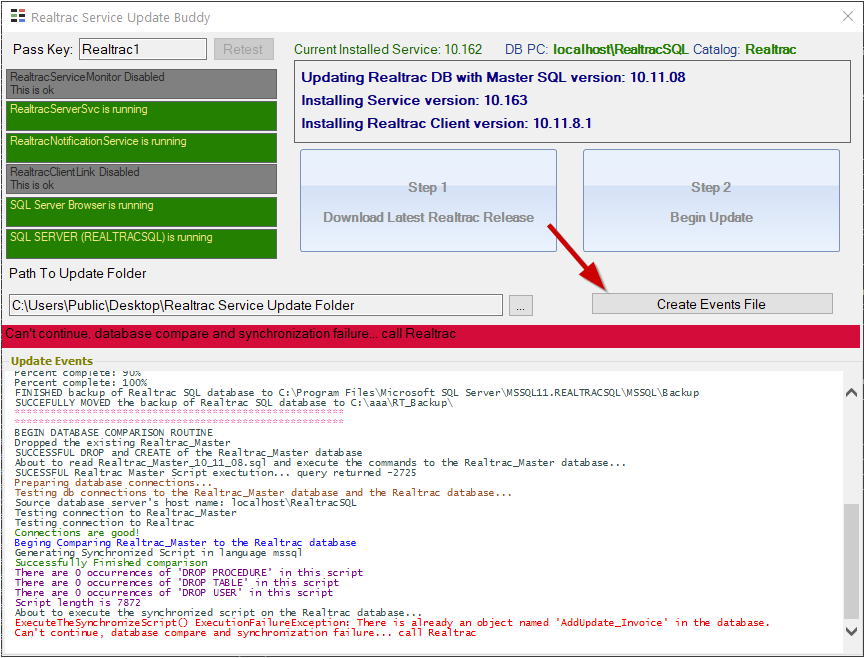Click 'Dropped the existing Realtrac_Master' log line
Image resolution: width=865 pixels, height=658 pixels.
[x=122, y=442]
